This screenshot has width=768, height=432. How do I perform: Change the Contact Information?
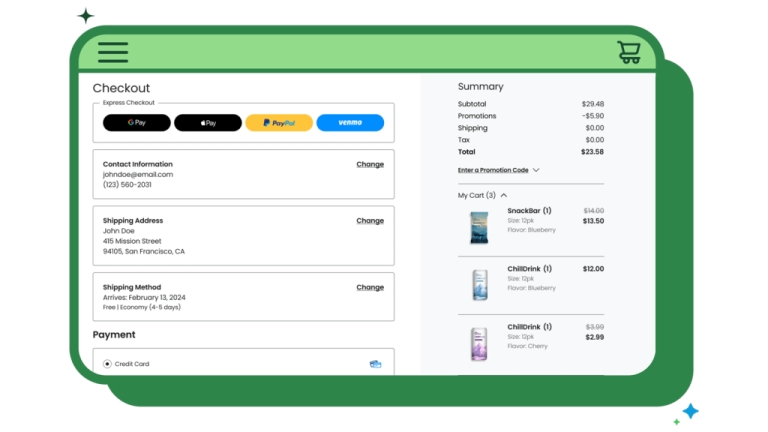(x=370, y=164)
